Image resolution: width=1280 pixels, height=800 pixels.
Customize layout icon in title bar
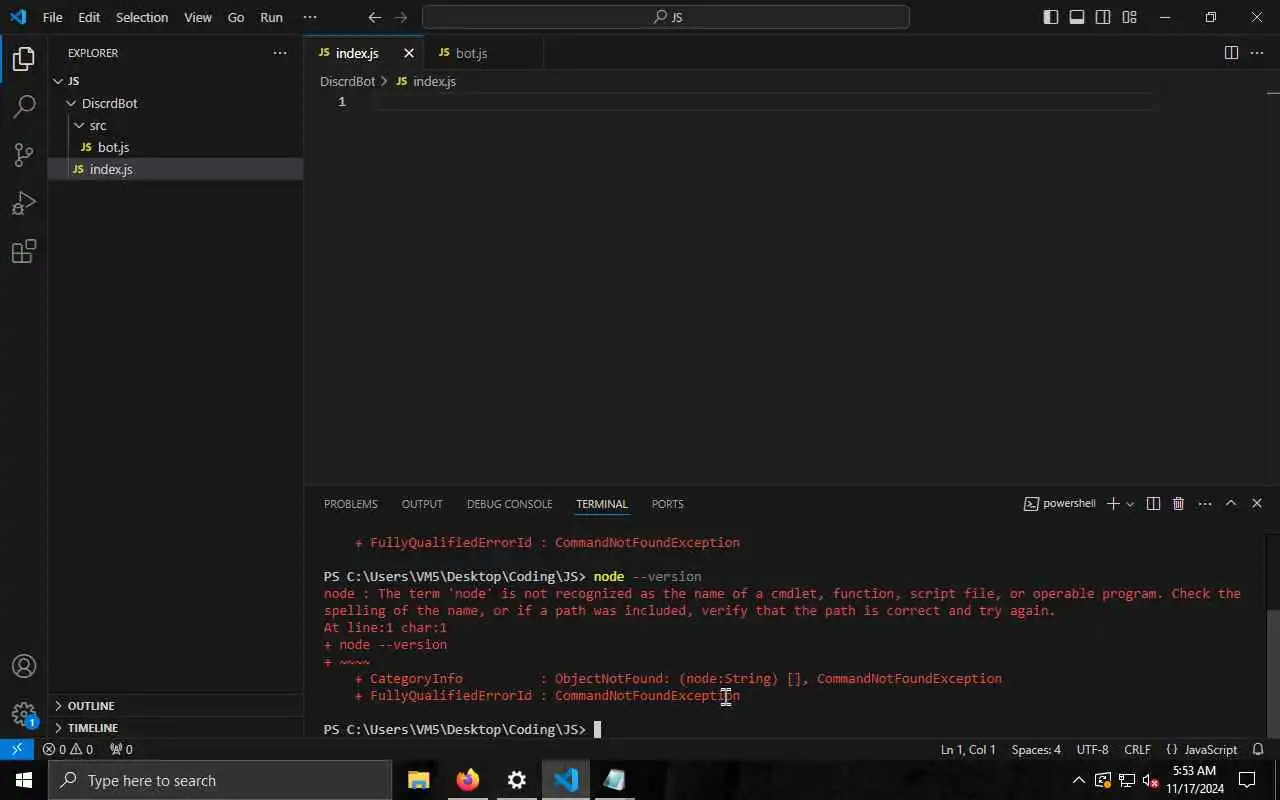[x=1129, y=17]
